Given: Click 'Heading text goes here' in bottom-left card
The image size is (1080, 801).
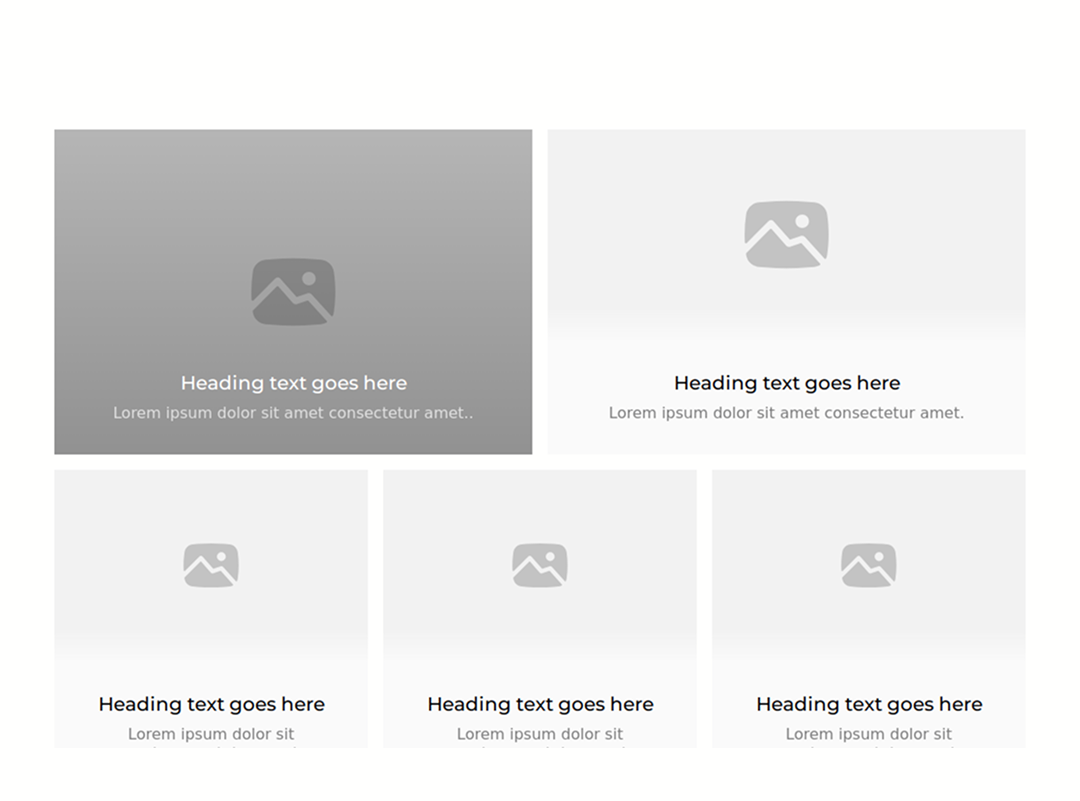Looking at the screenshot, I should pos(211,704).
